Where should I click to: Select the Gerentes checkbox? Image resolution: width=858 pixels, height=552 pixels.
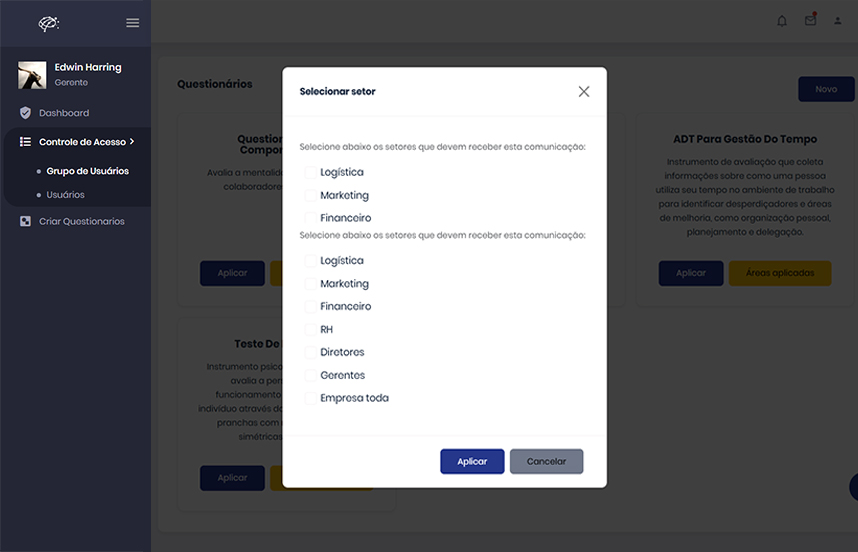tap(310, 376)
